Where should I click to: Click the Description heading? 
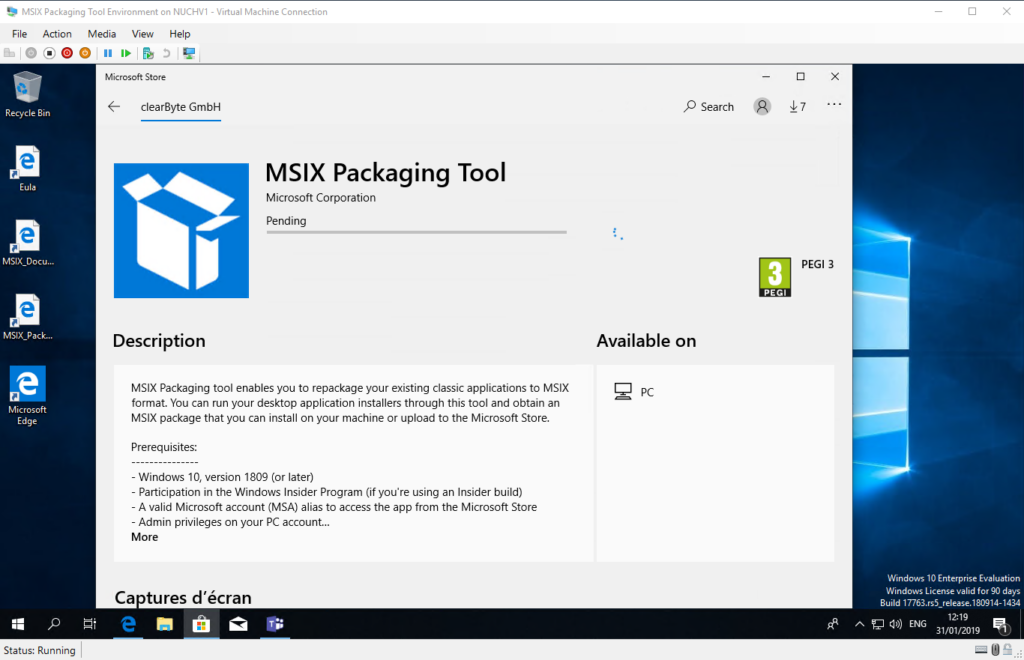159,341
